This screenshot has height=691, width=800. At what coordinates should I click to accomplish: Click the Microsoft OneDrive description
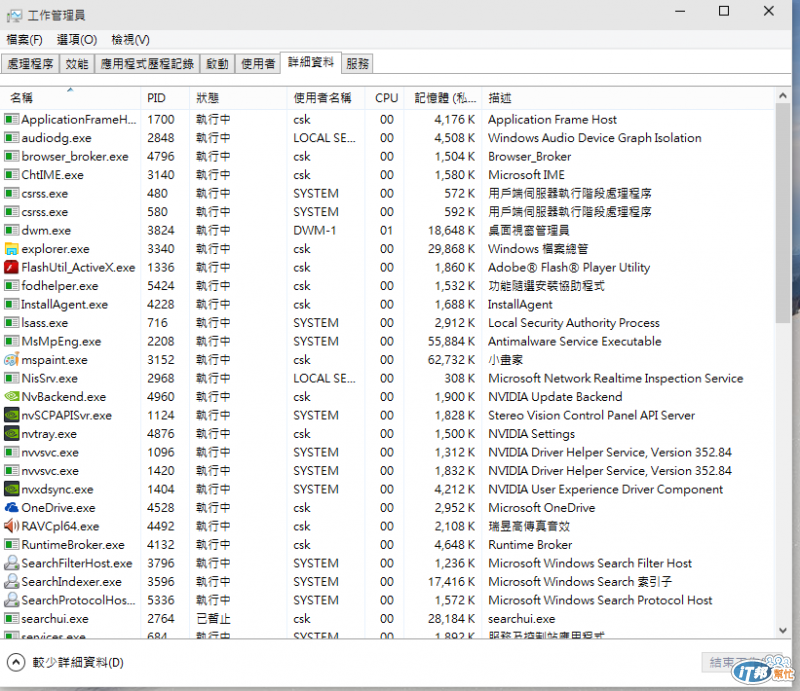pyautogui.click(x=541, y=508)
